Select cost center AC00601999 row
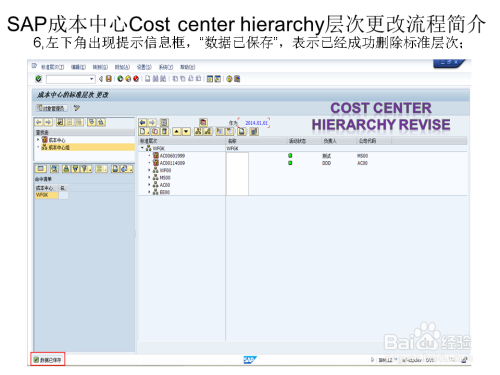Image resolution: width=500 pixels, height=375 pixels. 172,156
